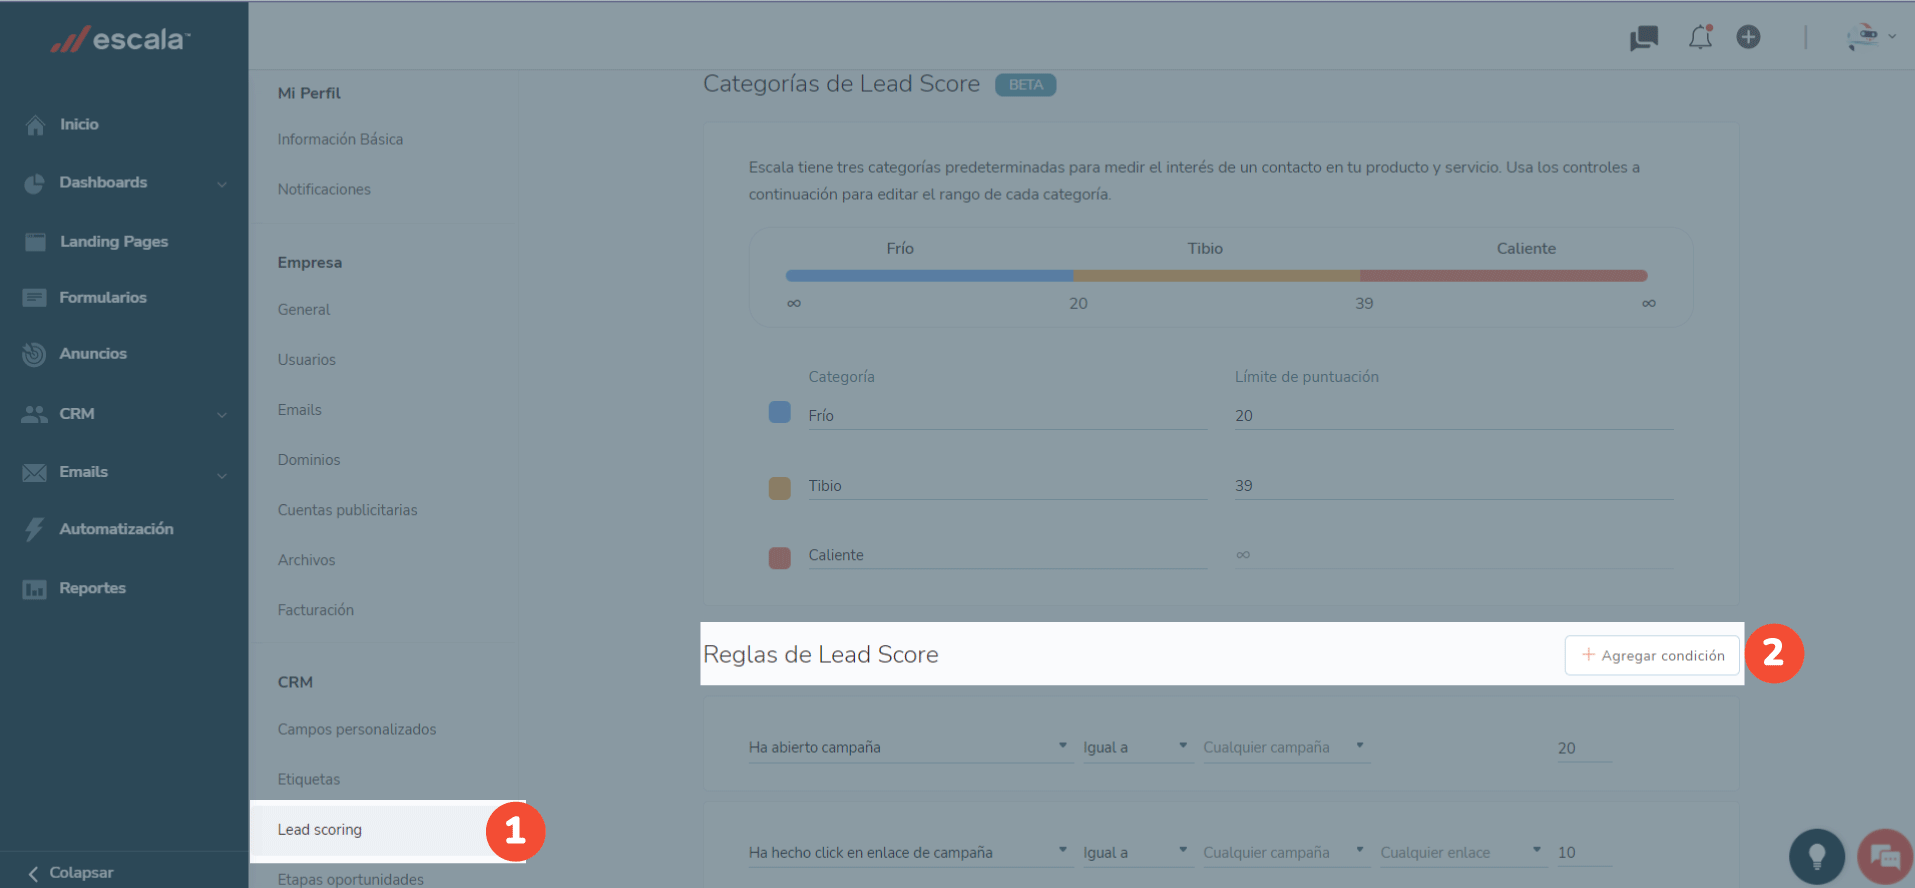
Task: Open the 'Cualquier enlace' dropdown
Action: pyautogui.click(x=1460, y=852)
